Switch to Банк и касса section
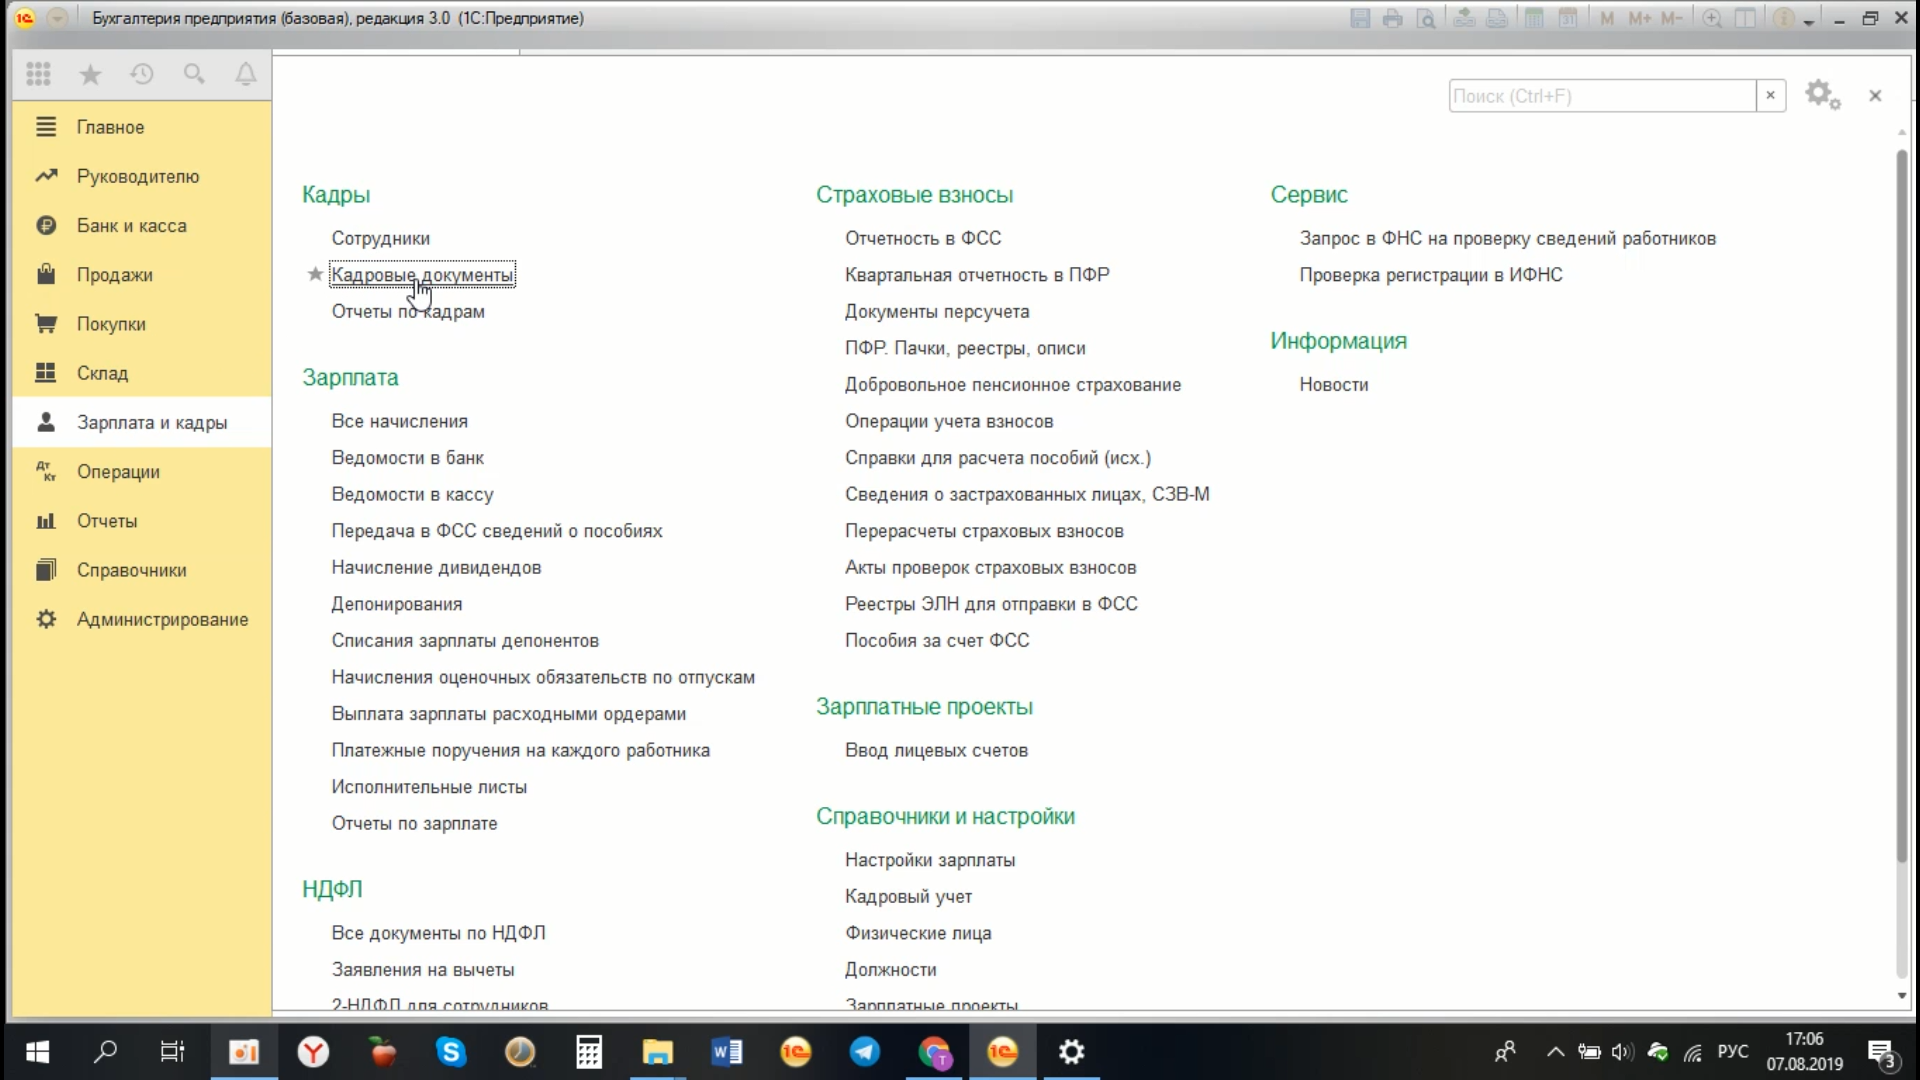1920x1080 pixels. coord(131,225)
